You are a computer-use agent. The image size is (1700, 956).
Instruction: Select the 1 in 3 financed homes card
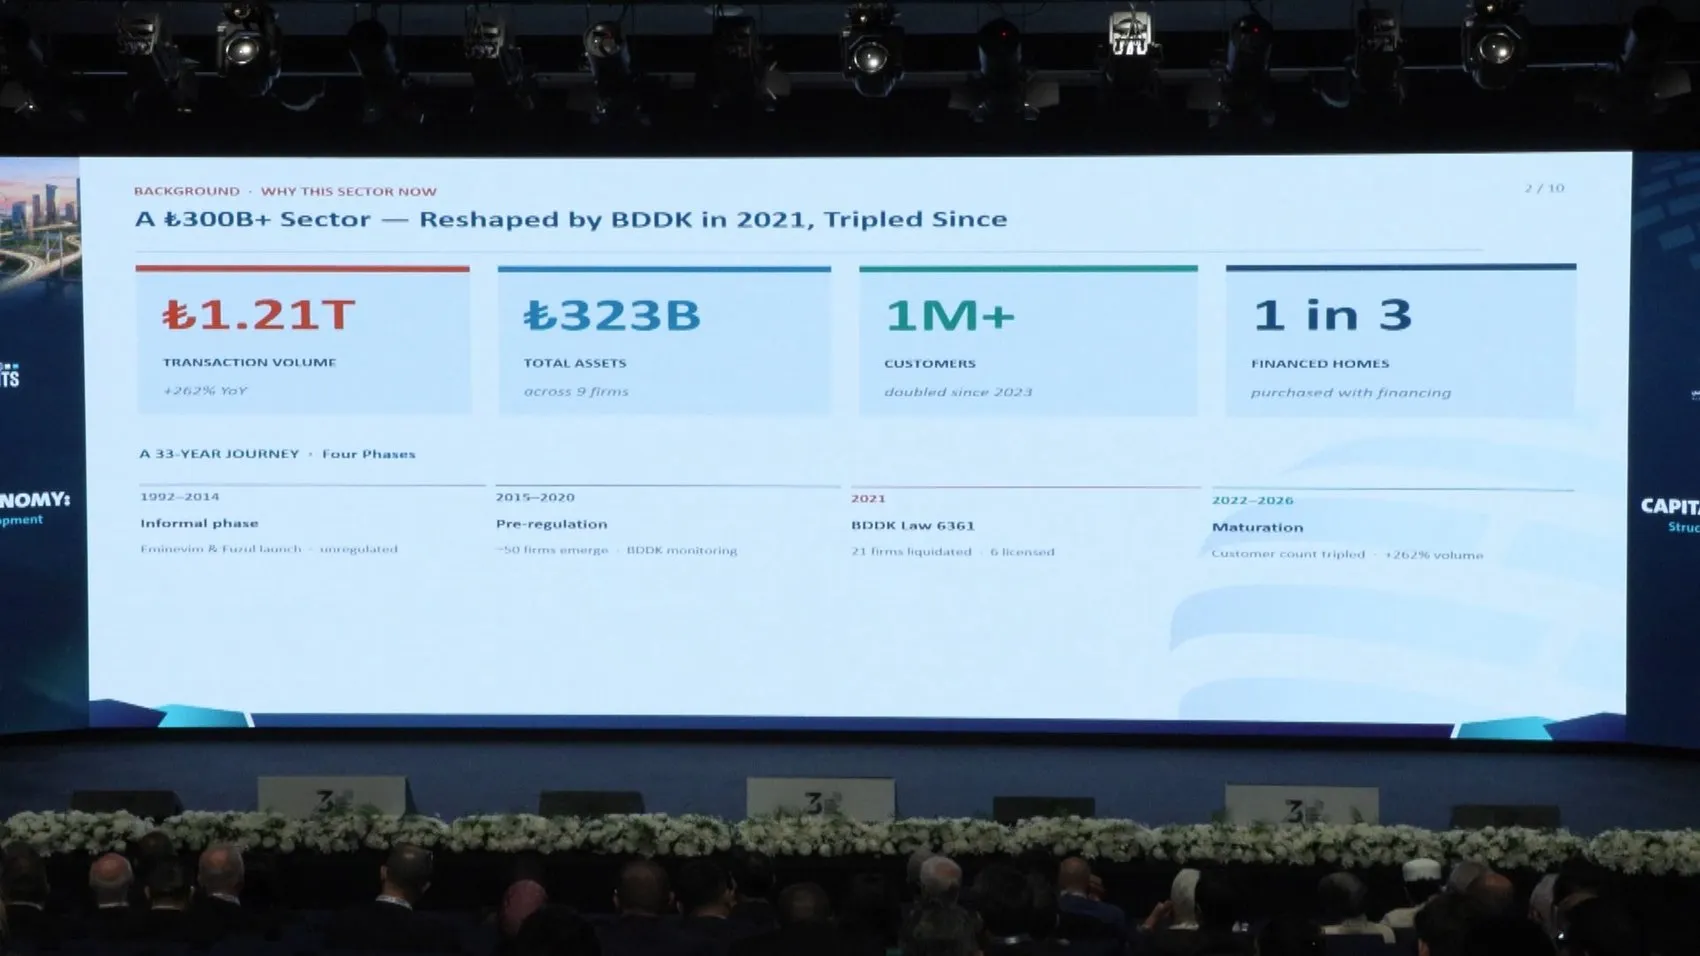(x=1401, y=340)
